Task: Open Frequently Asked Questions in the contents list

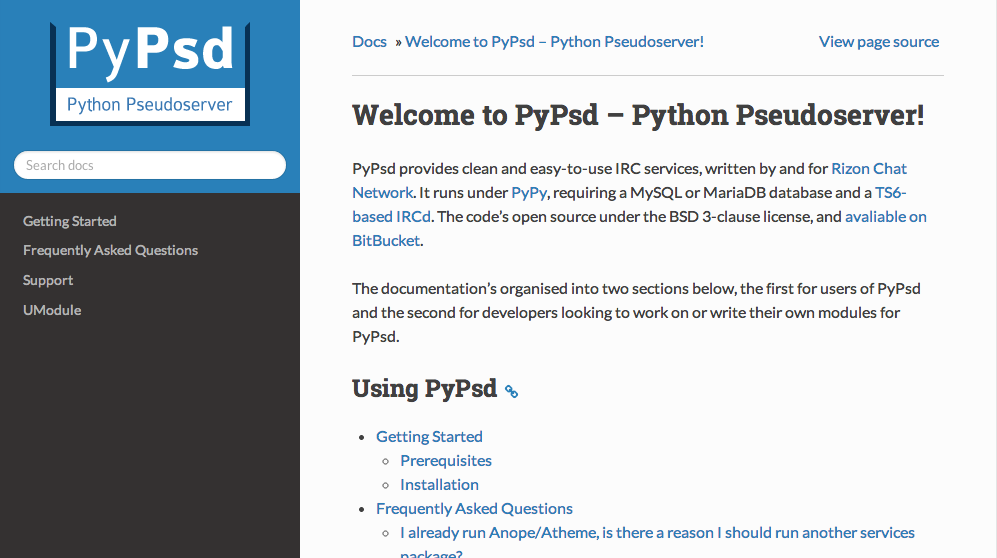Action: tap(474, 509)
